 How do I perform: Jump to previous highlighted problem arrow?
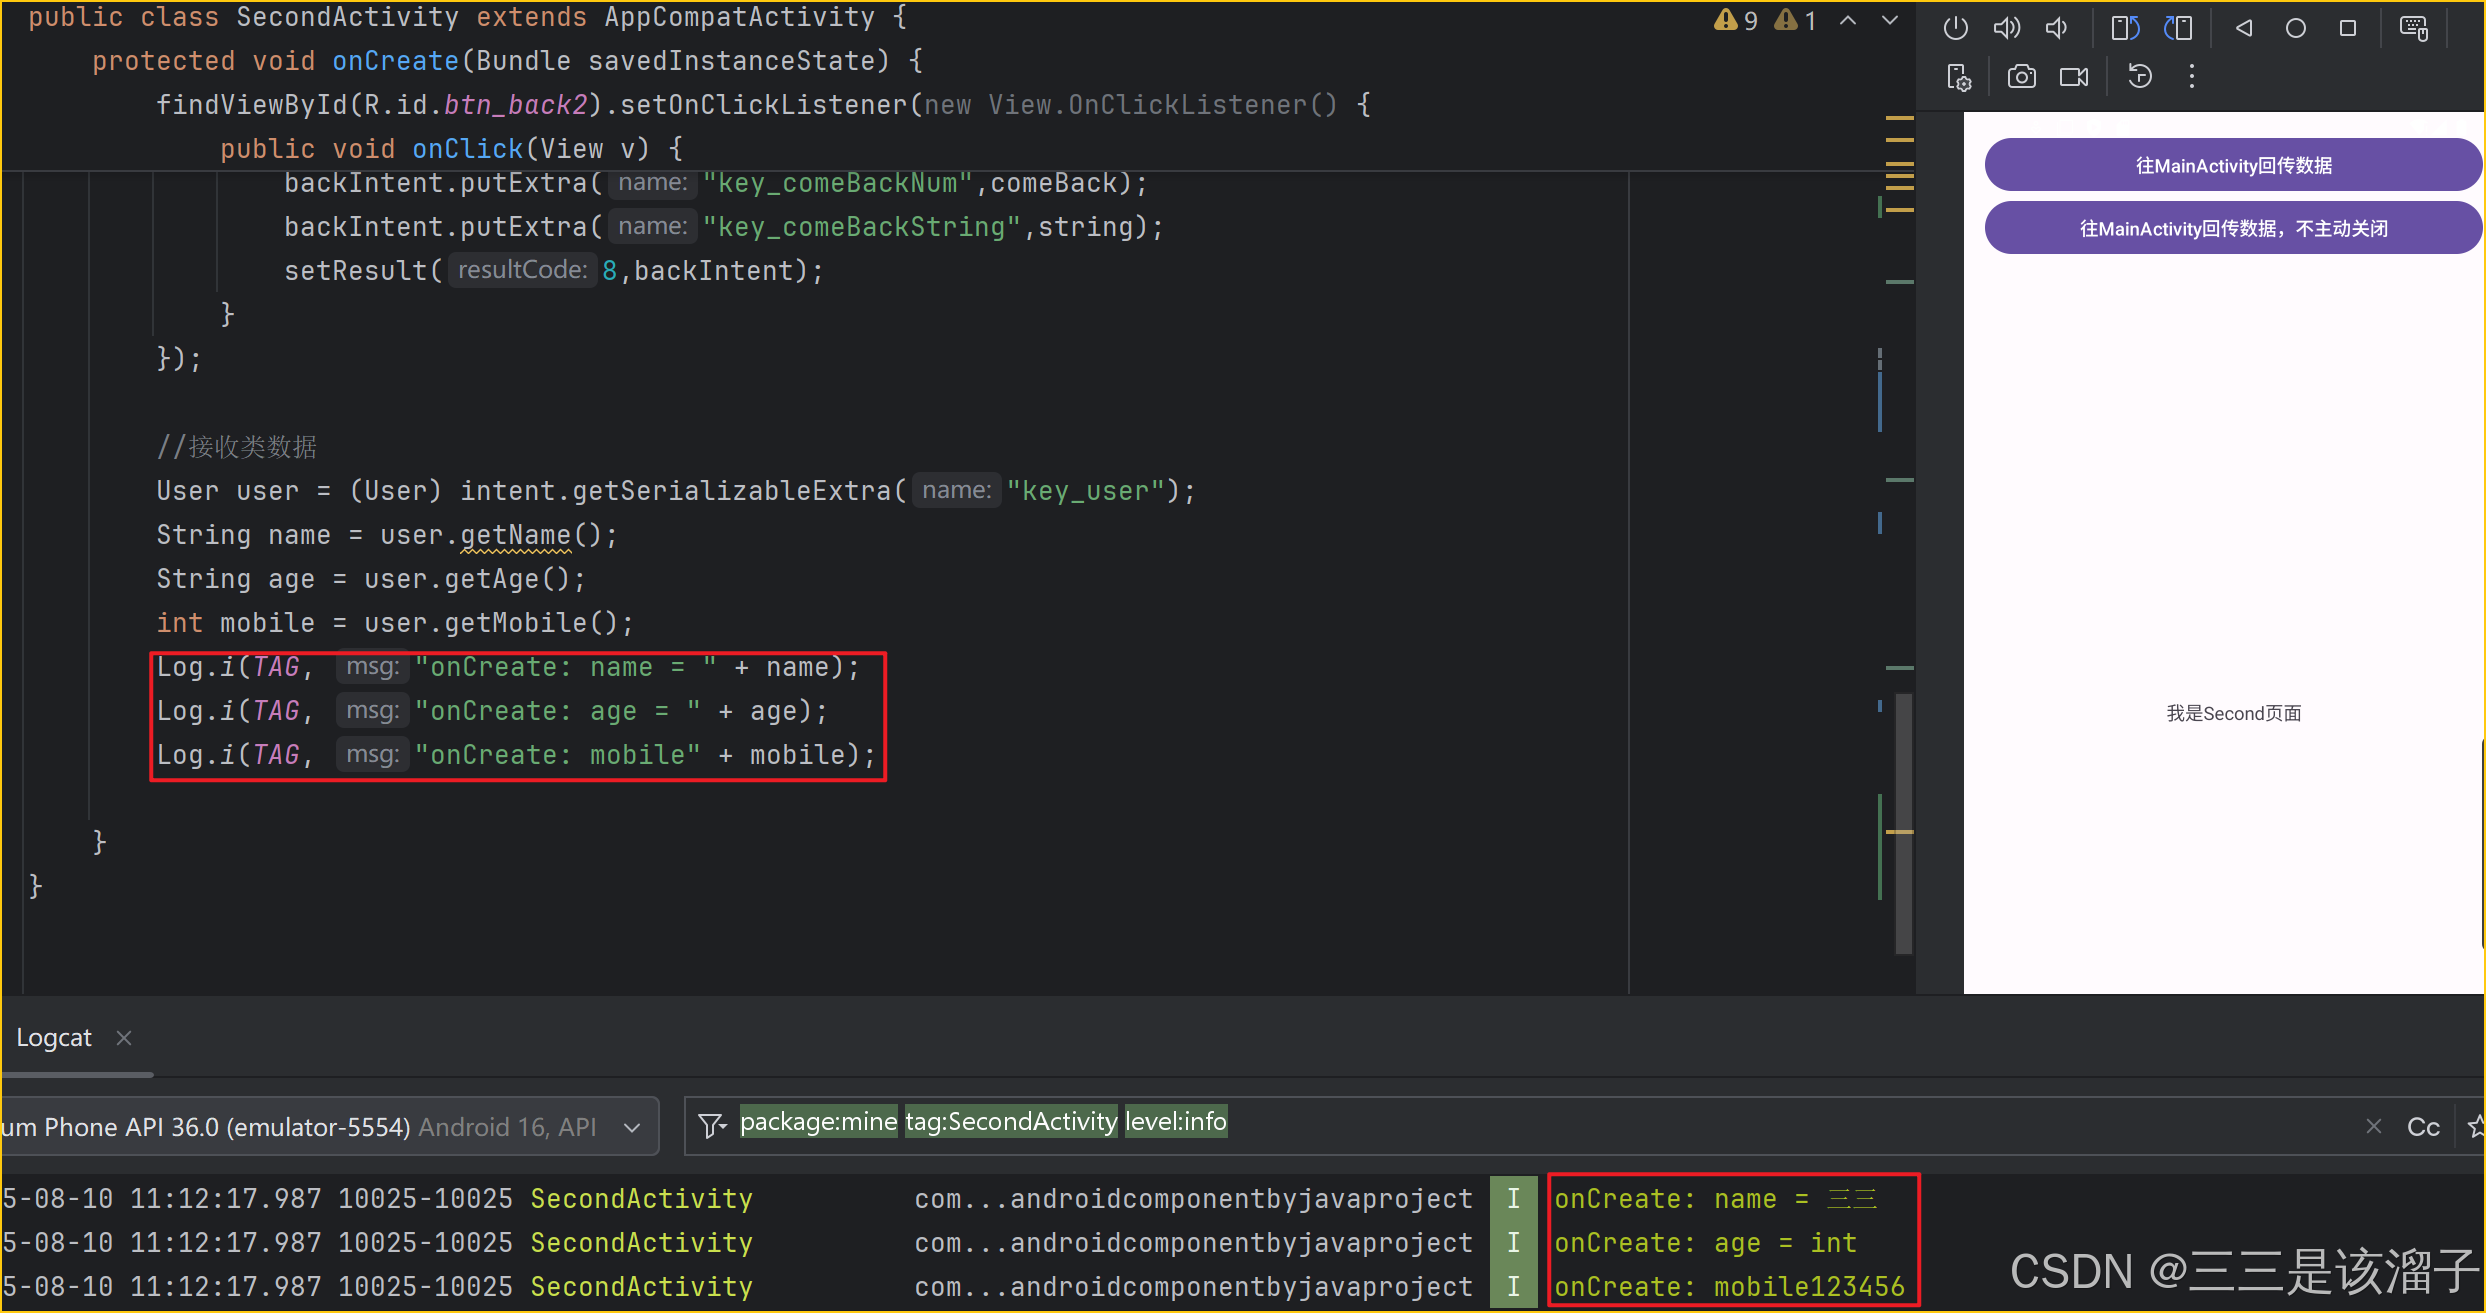coord(1848,21)
